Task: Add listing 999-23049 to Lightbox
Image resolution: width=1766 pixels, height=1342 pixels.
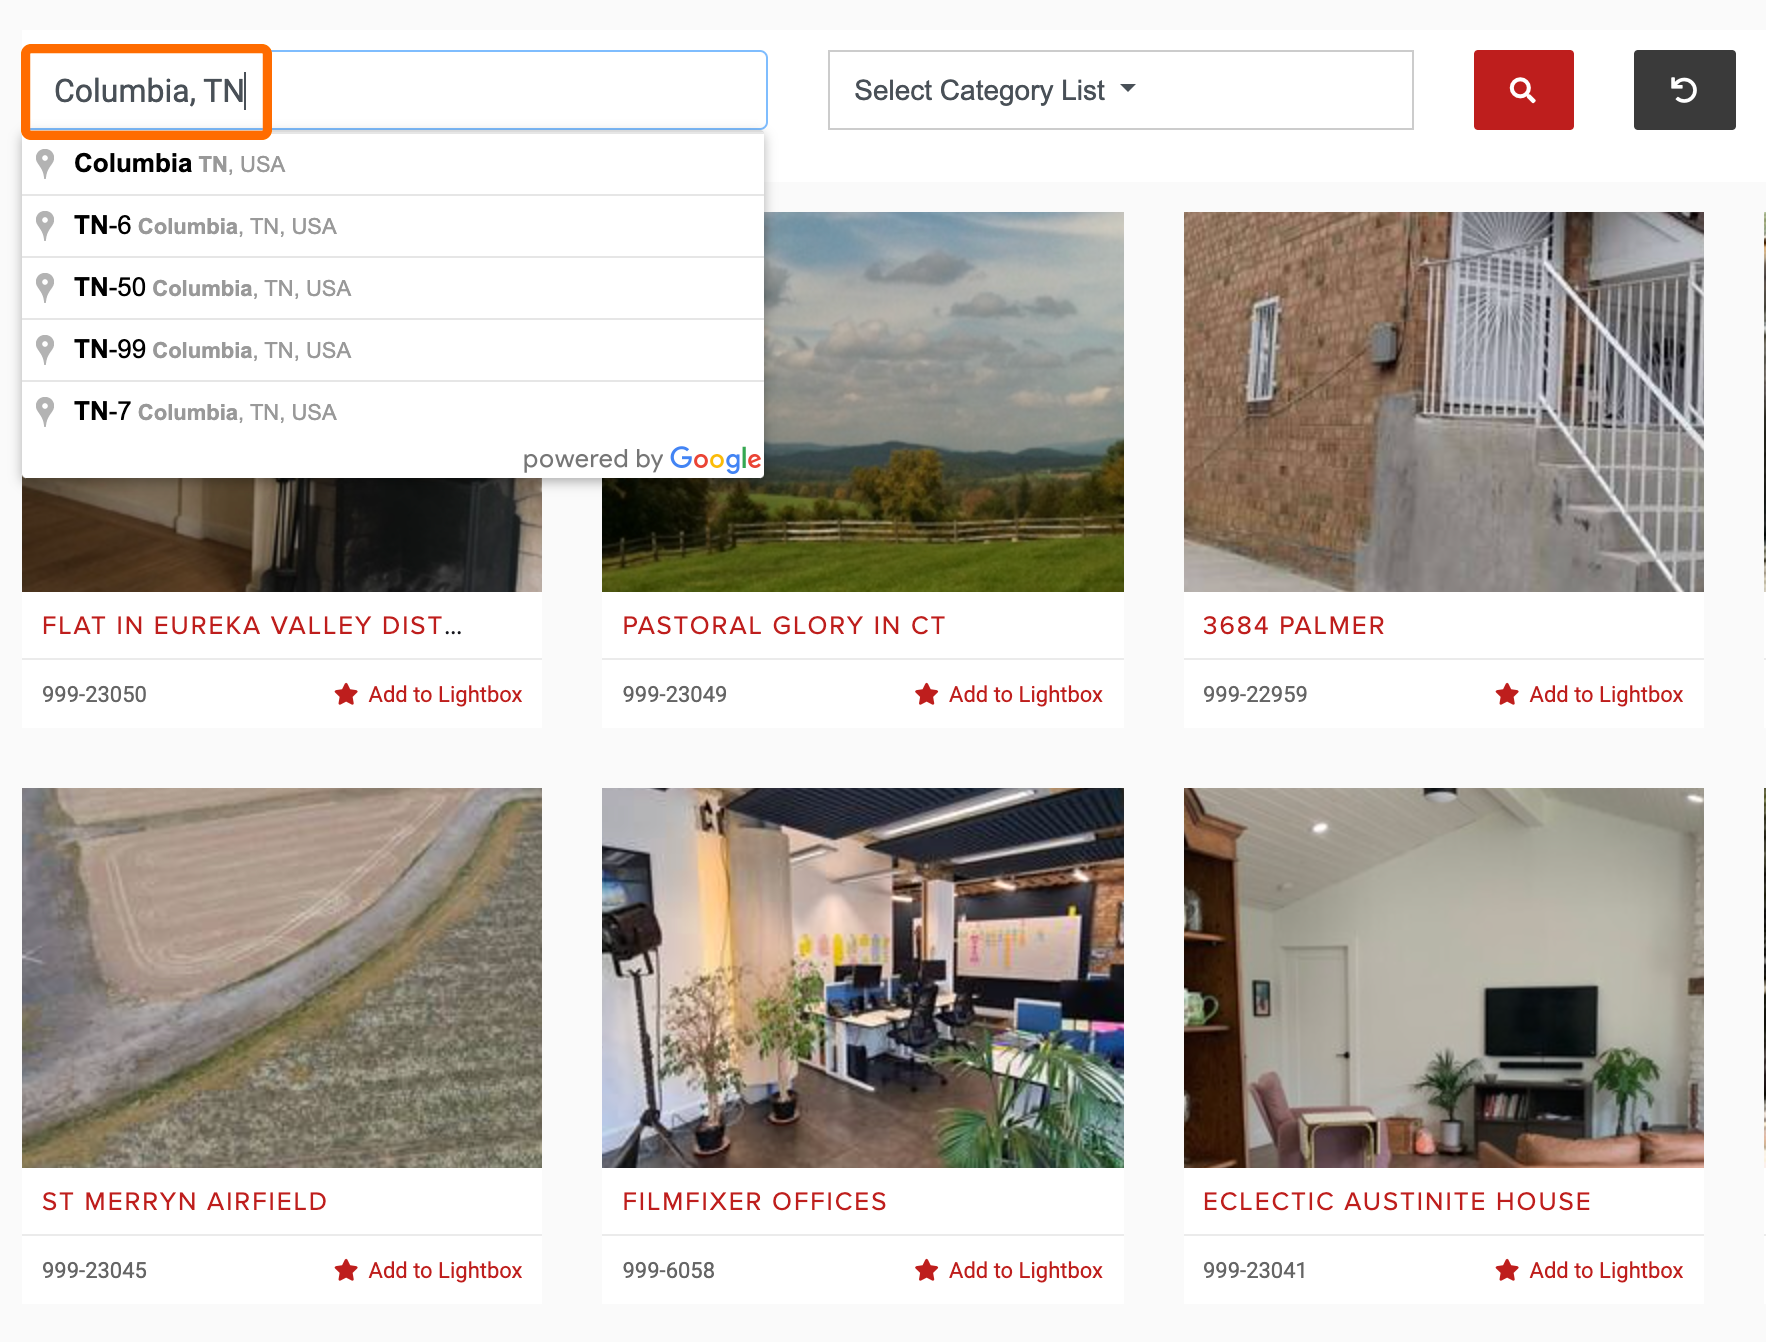Action: coord(1008,694)
